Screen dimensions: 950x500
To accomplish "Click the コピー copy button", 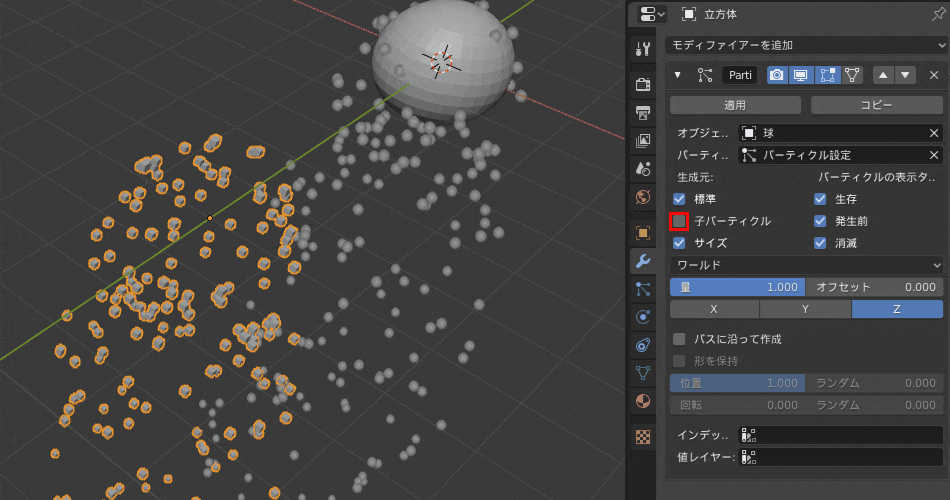I will coord(877,105).
